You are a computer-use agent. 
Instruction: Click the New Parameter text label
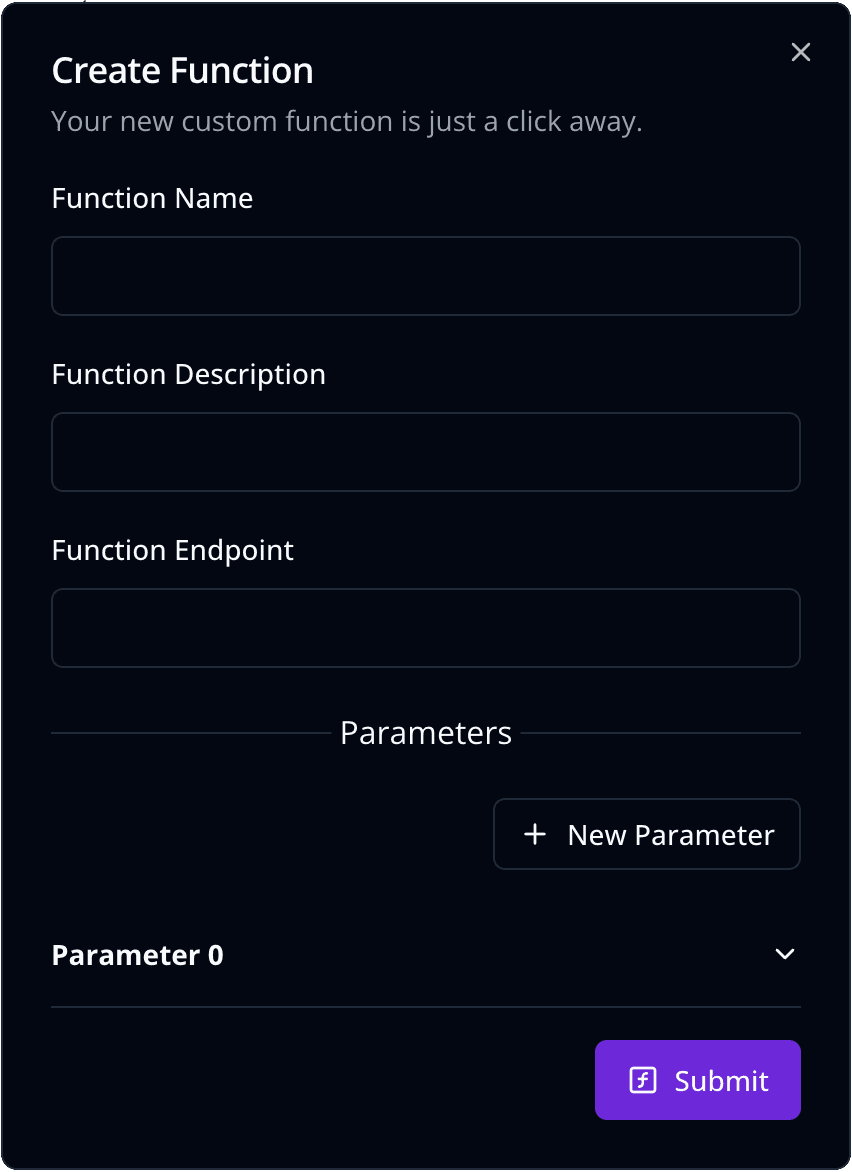(671, 835)
